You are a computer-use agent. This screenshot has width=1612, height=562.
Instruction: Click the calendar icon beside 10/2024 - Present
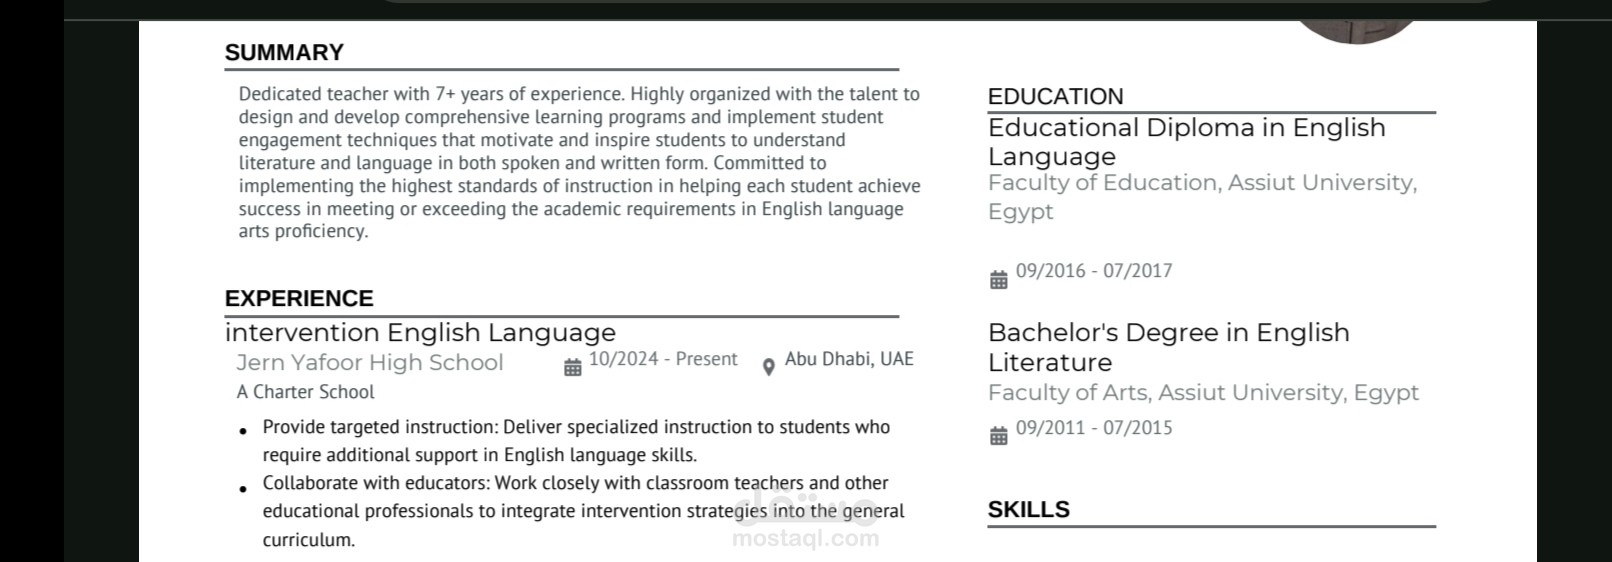tap(573, 368)
